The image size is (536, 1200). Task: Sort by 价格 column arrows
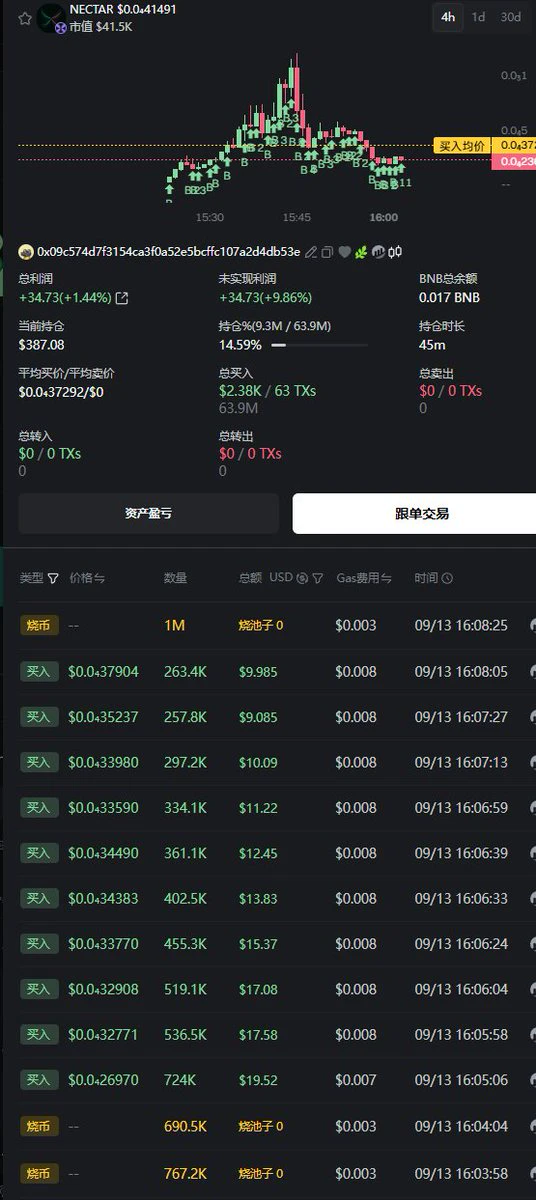[100, 578]
